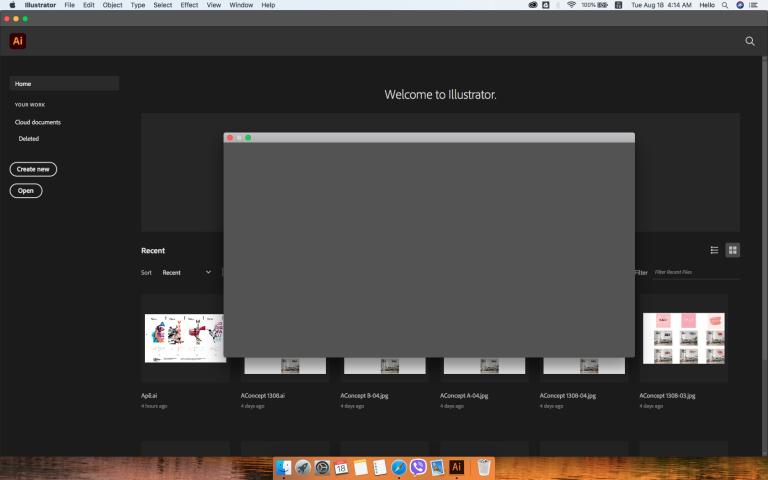Open the Trash in the dock
Image resolution: width=768 pixels, height=480 pixels.
[x=484, y=467]
